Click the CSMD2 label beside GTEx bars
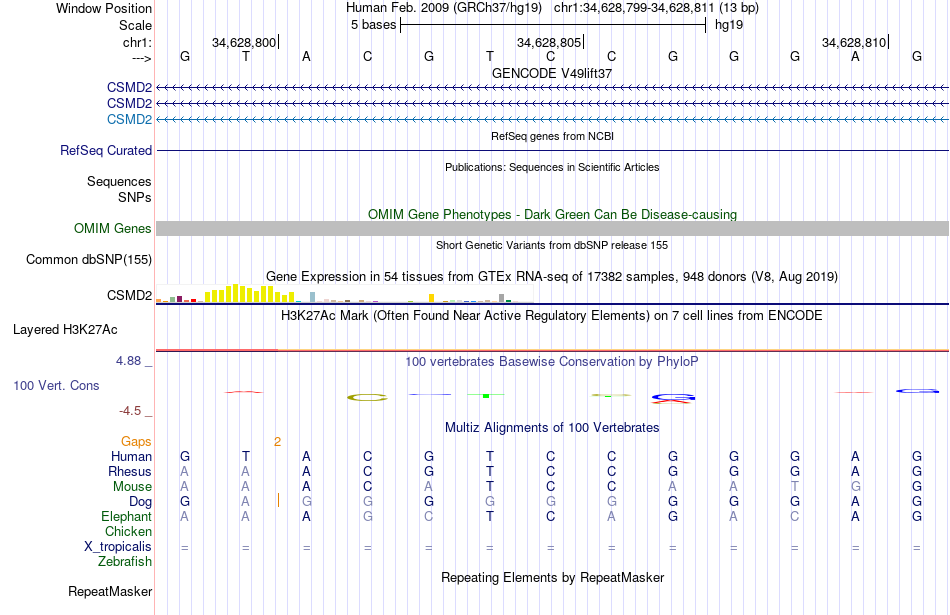 tap(129, 295)
